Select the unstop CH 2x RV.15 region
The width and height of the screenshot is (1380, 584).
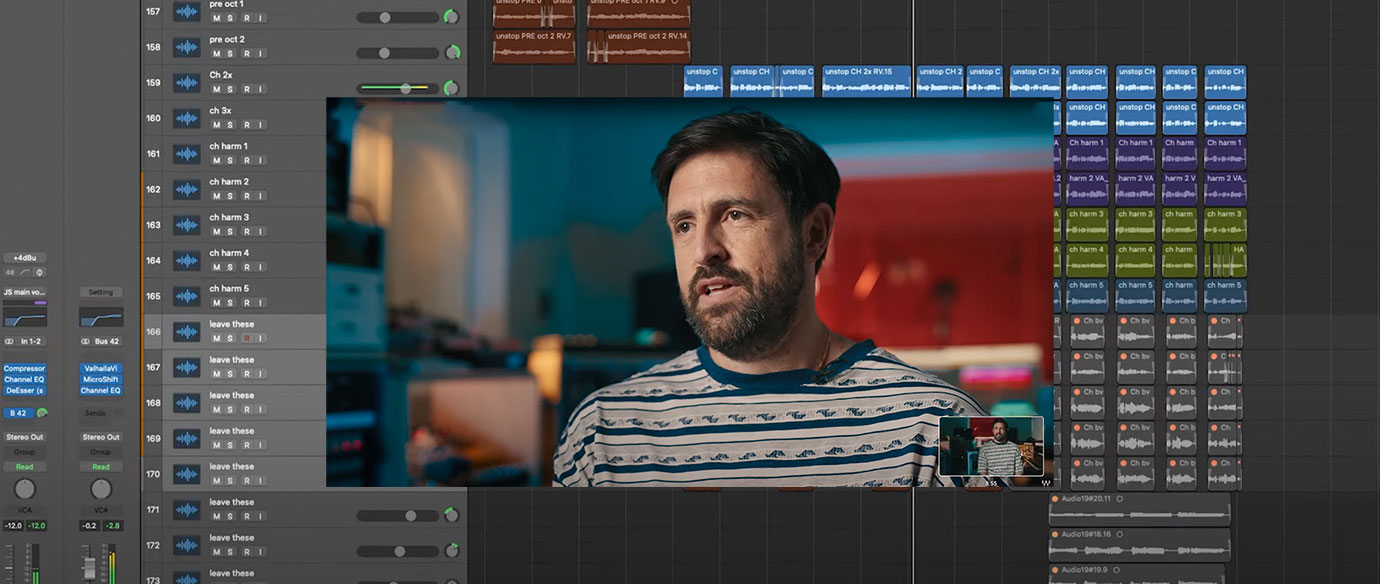click(x=866, y=81)
